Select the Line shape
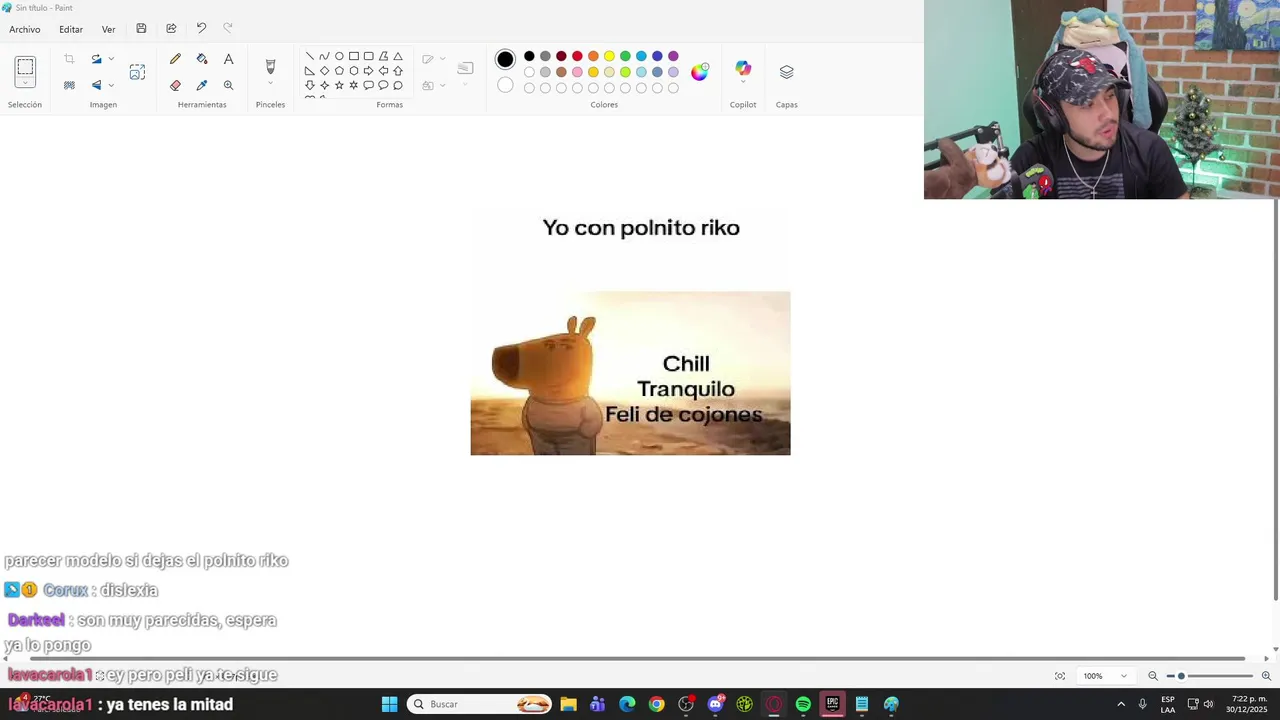The height and width of the screenshot is (720, 1280). click(x=309, y=56)
